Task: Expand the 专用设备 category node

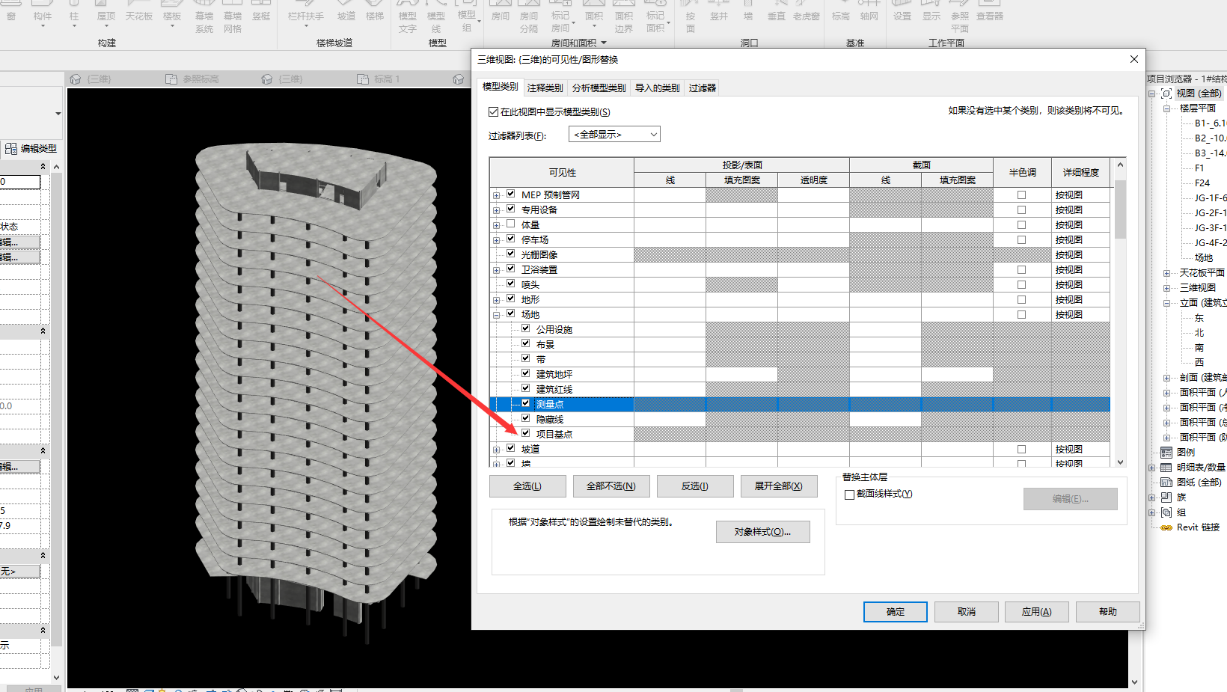Action: point(496,210)
